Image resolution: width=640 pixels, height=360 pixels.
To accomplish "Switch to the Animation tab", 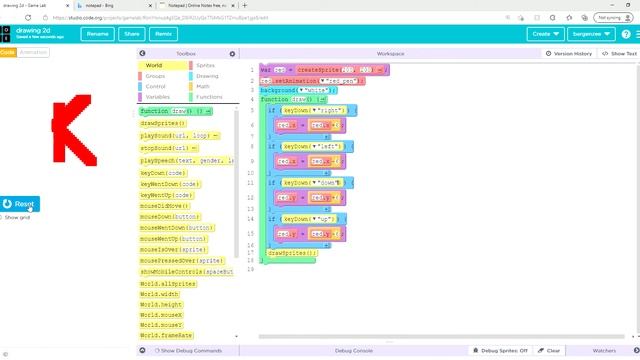I will click(x=33, y=52).
